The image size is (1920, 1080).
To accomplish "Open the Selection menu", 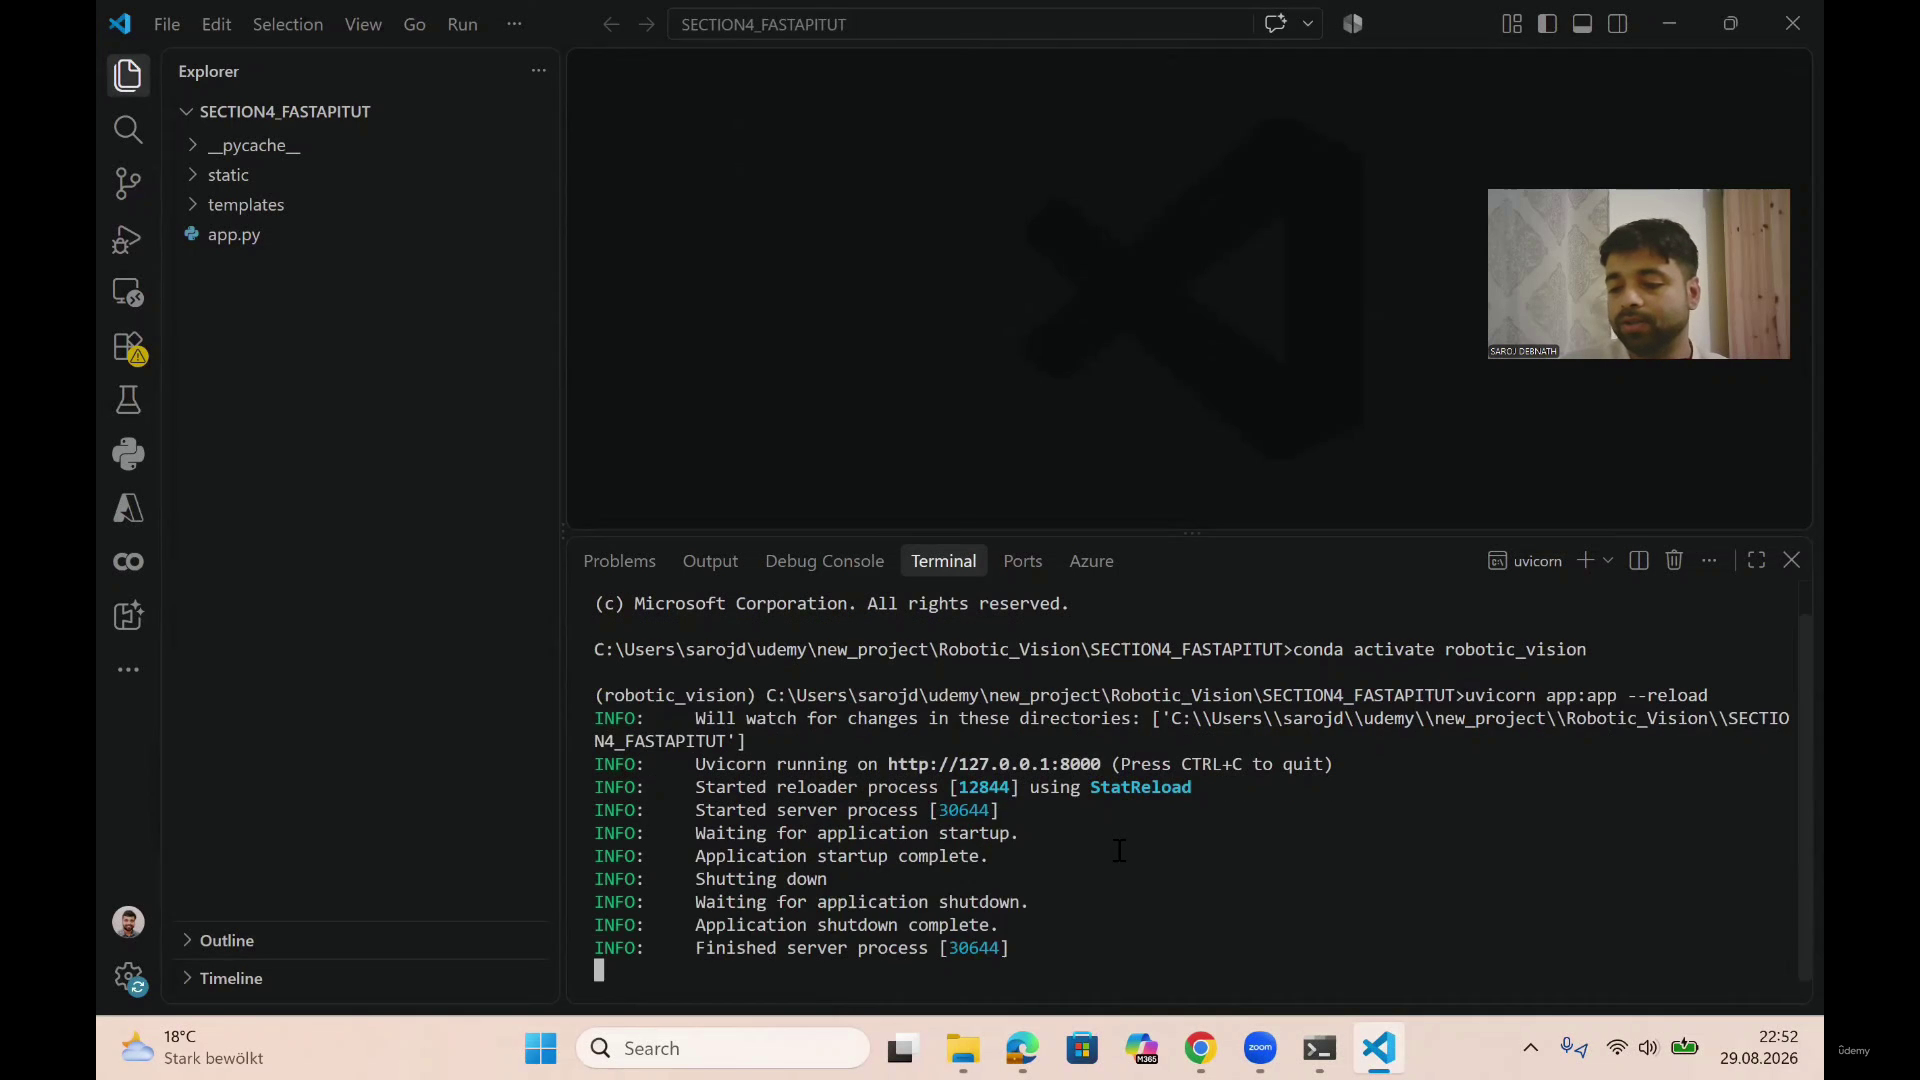I will click(287, 24).
